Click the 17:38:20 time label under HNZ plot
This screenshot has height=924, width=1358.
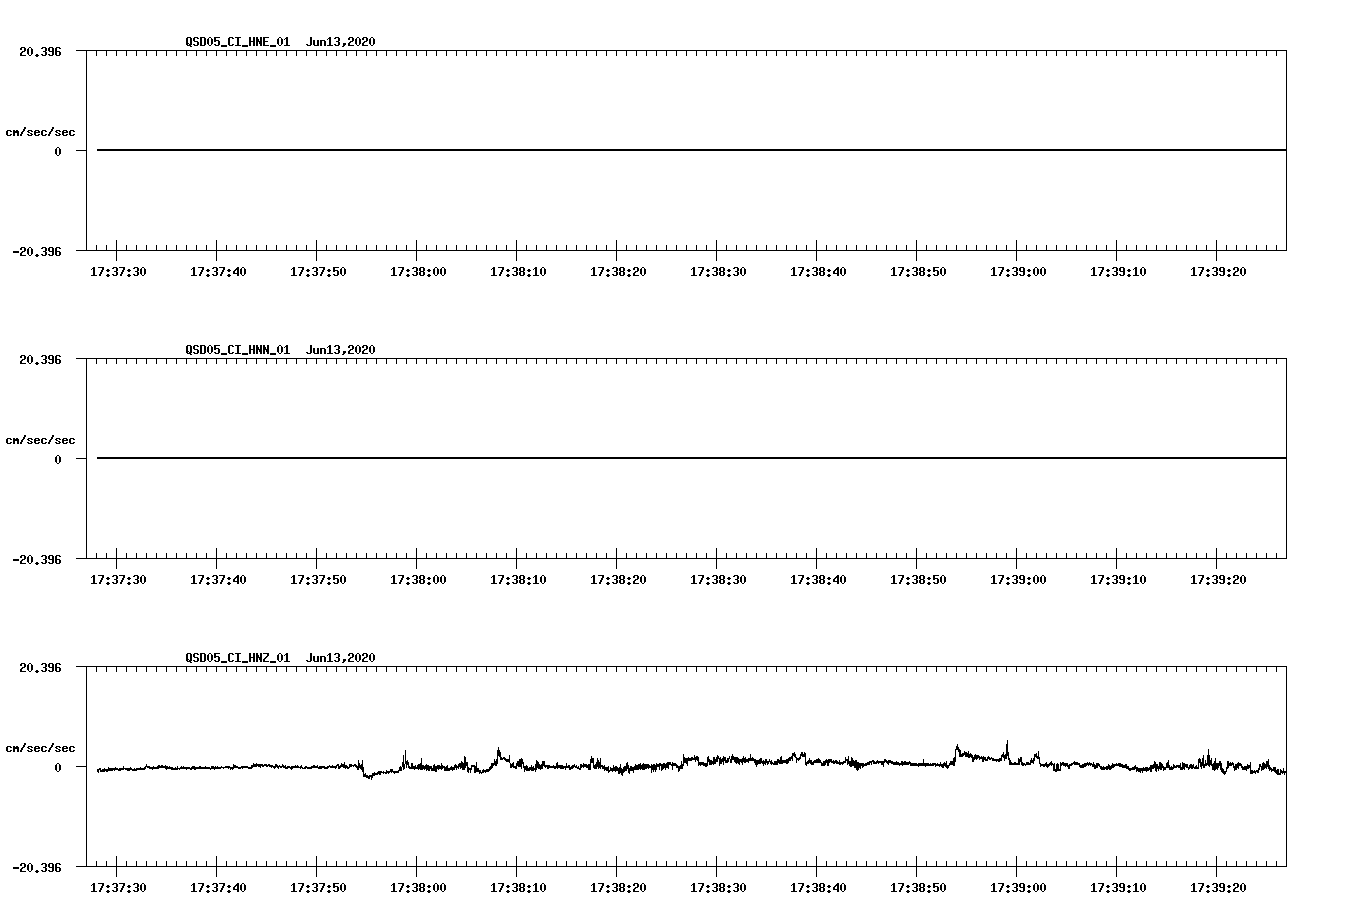click(618, 888)
